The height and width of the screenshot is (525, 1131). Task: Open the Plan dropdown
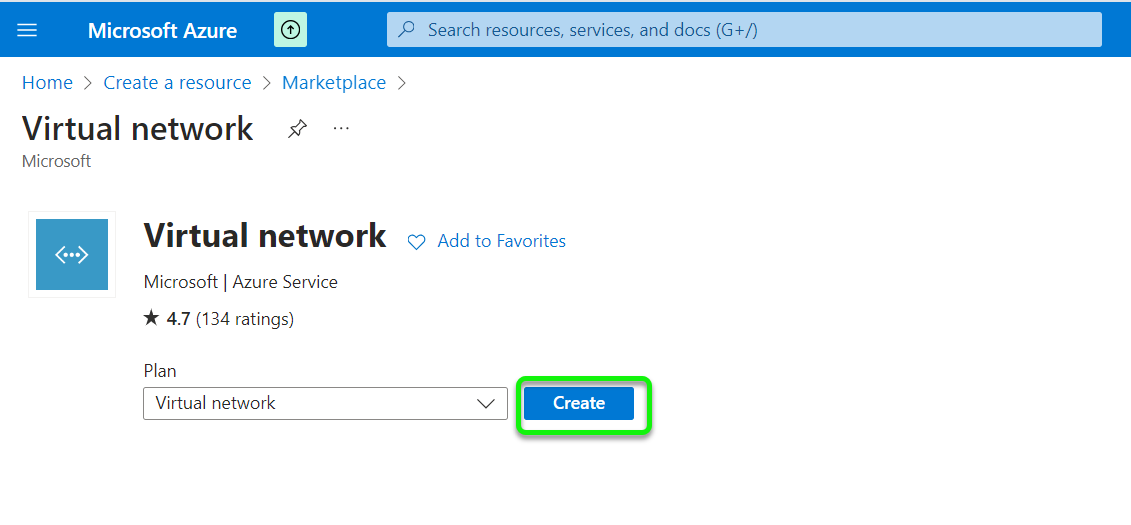pyautogui.click(x=325, y=403)
